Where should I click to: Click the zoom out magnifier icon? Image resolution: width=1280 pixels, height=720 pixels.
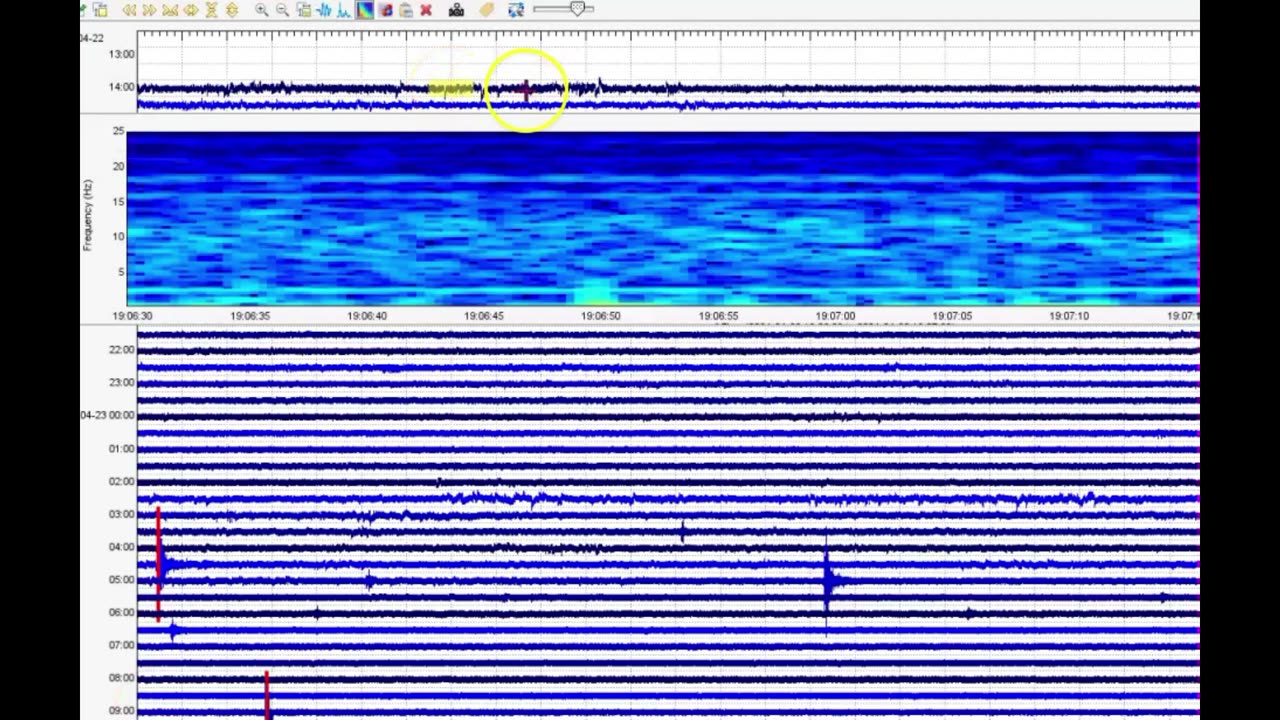283,10
